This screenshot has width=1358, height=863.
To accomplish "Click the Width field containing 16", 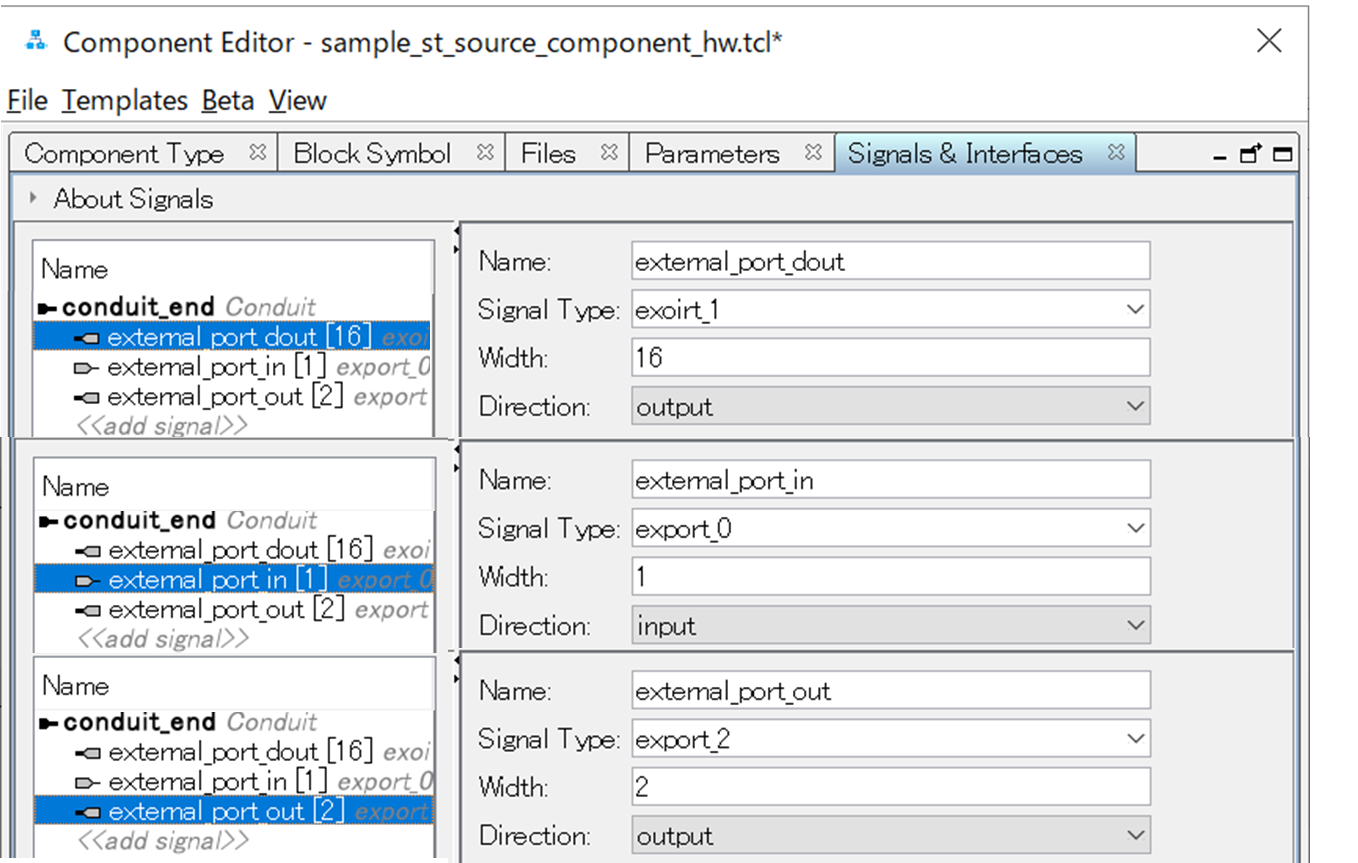I will 890,357.
